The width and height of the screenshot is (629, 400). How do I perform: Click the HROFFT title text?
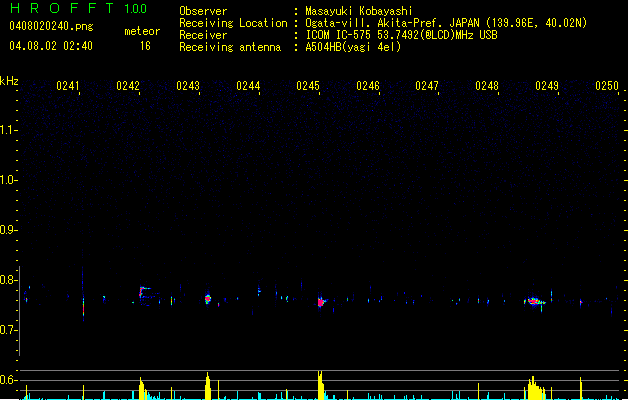click(x=62, y=8)
